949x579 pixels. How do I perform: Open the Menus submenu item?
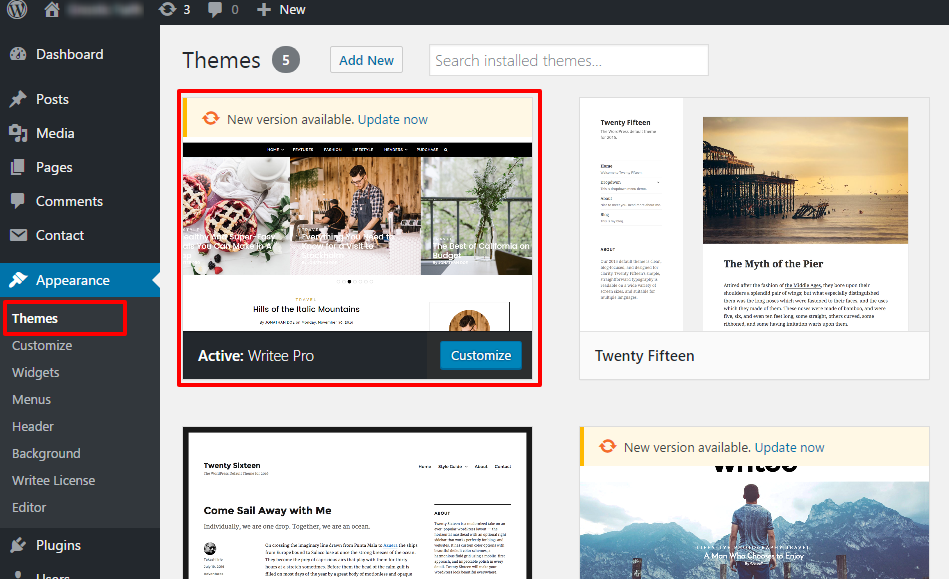(31, 399)
